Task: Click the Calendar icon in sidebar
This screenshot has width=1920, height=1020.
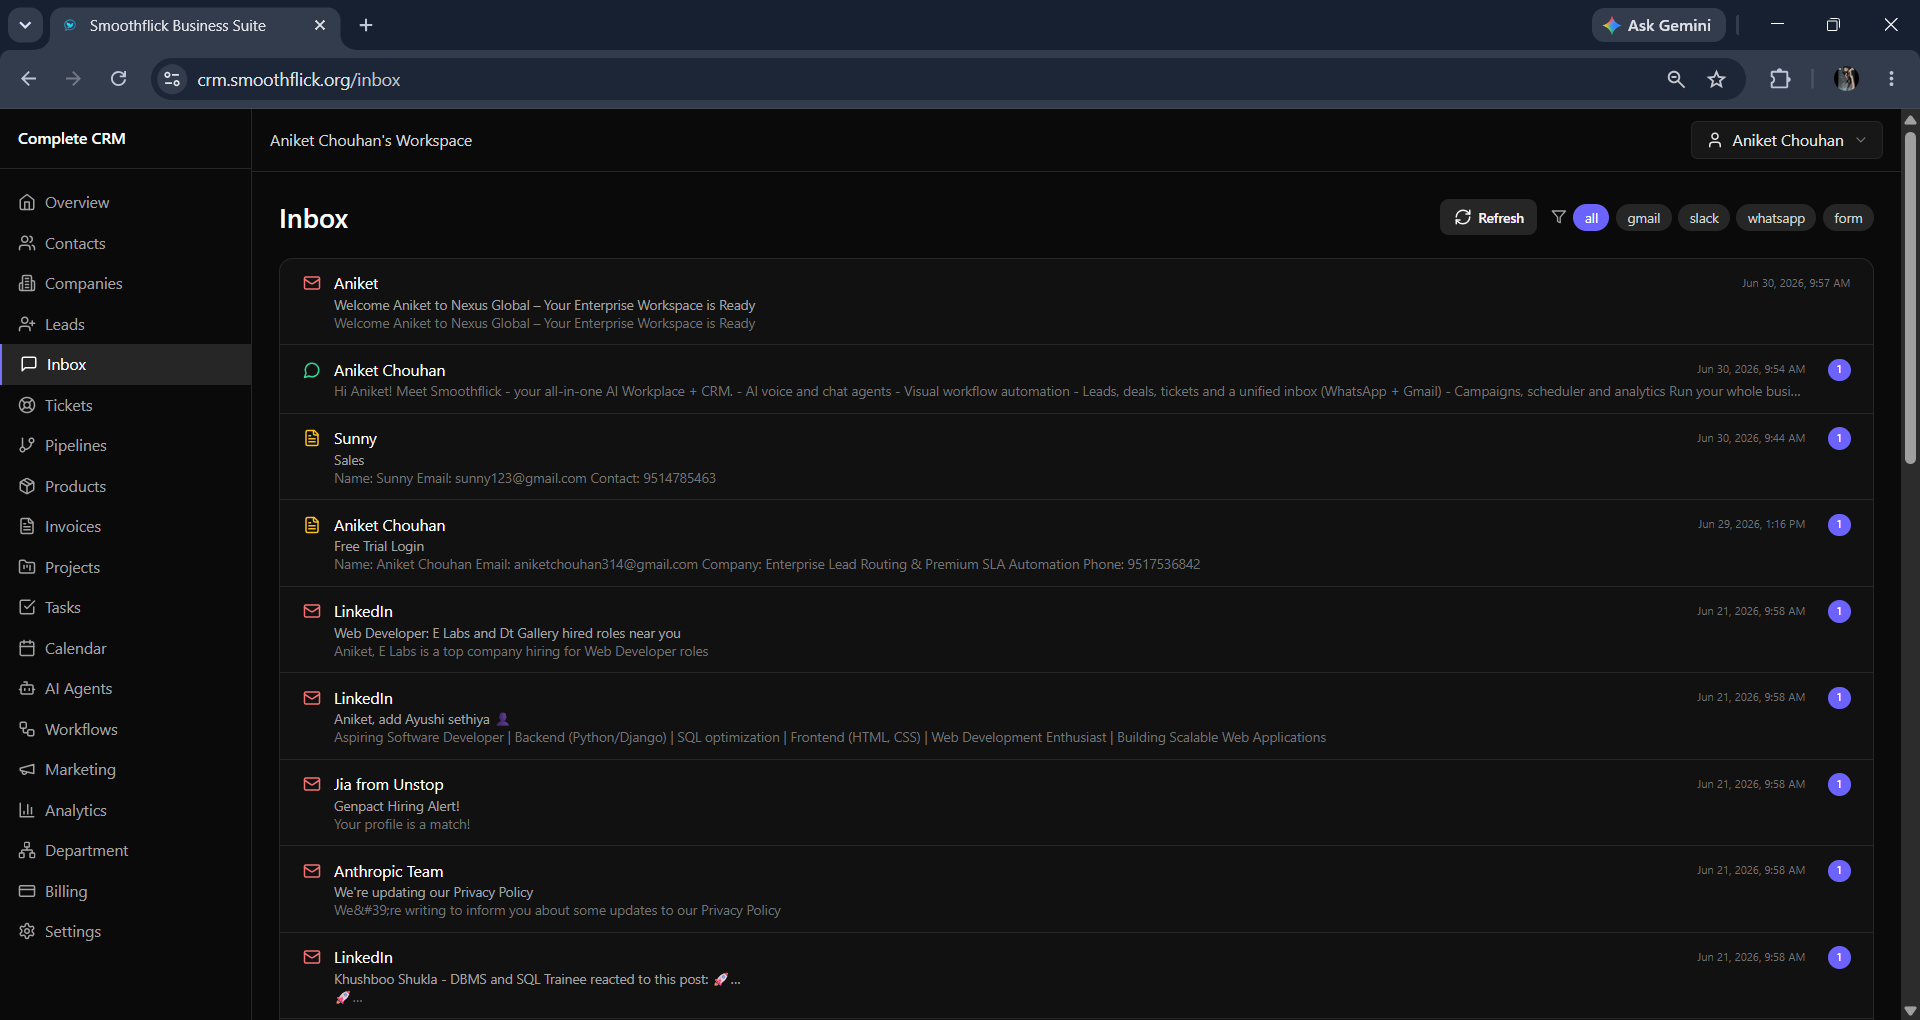Action: pos(27,648)
